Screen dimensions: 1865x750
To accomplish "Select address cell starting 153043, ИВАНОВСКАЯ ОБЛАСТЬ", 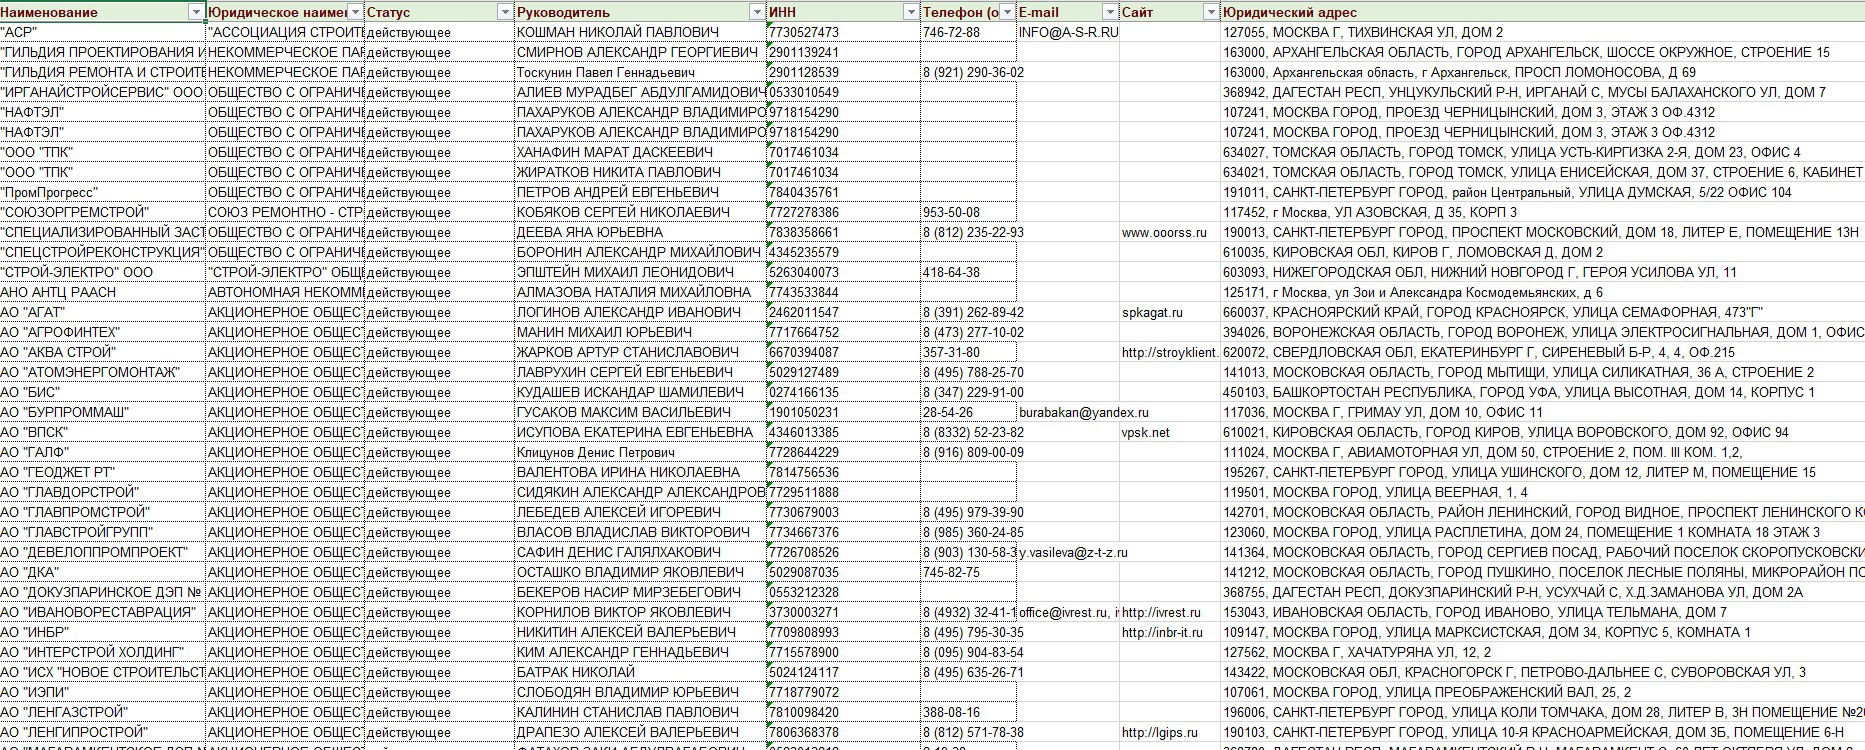I will (x=1542, y=612).
